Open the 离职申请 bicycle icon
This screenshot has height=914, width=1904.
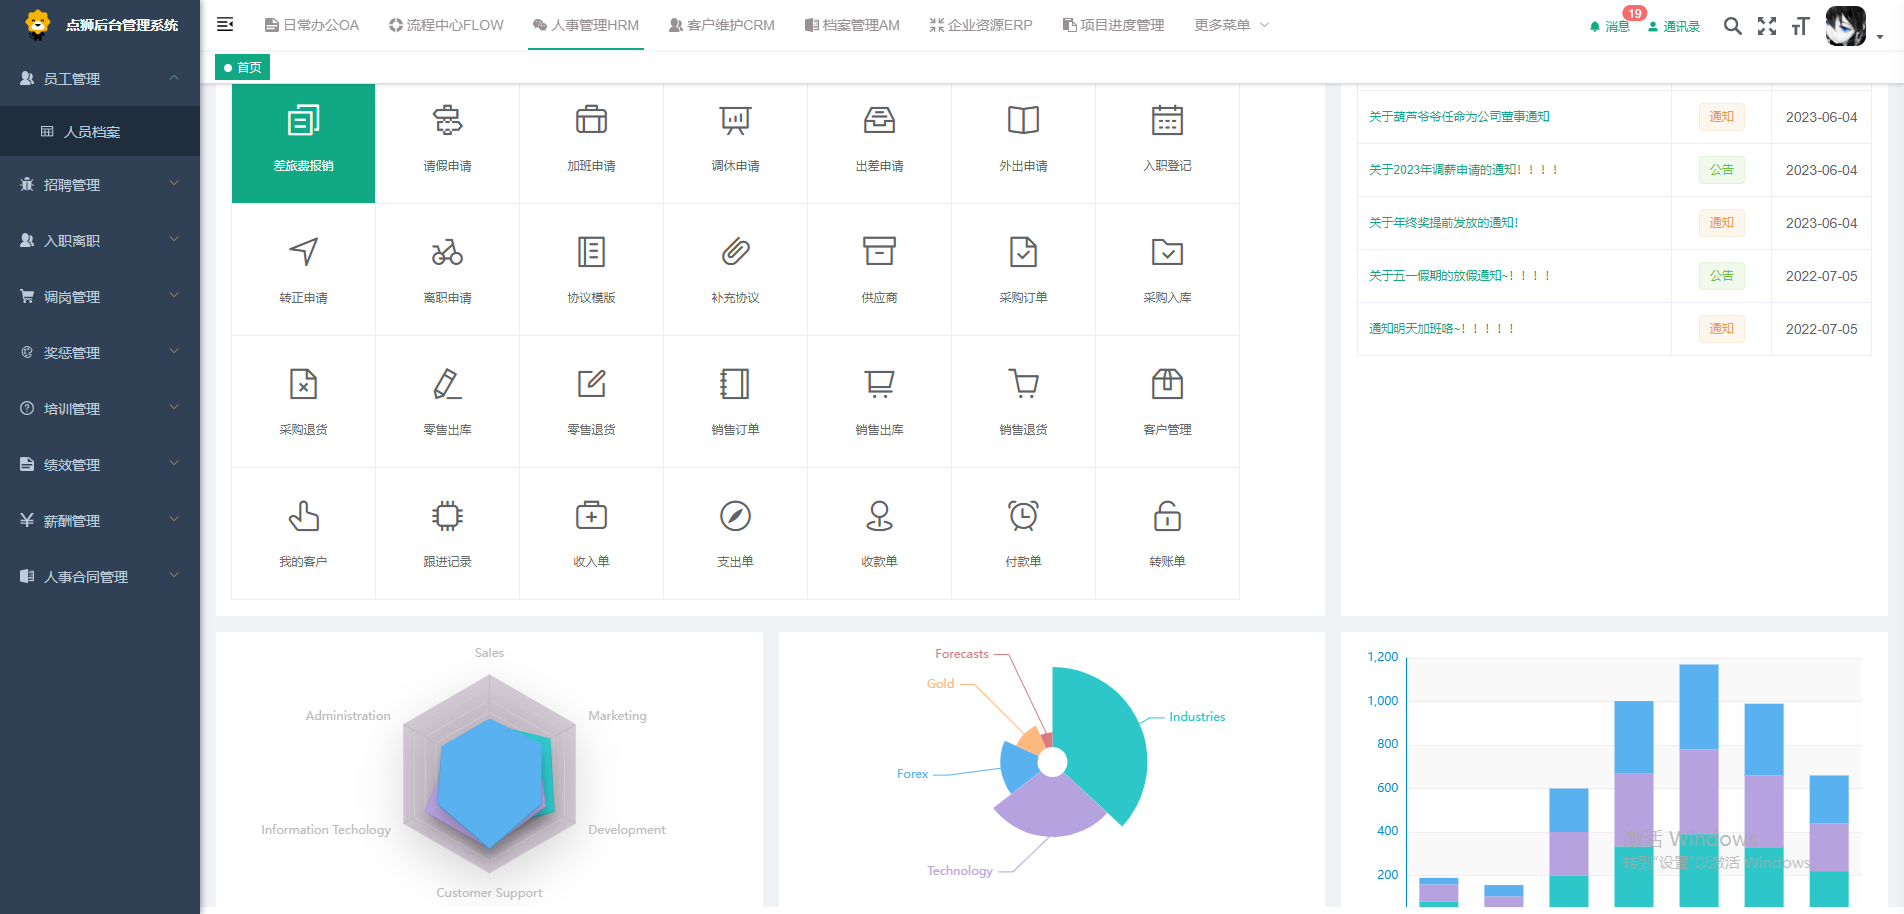(x=447, y=252)
